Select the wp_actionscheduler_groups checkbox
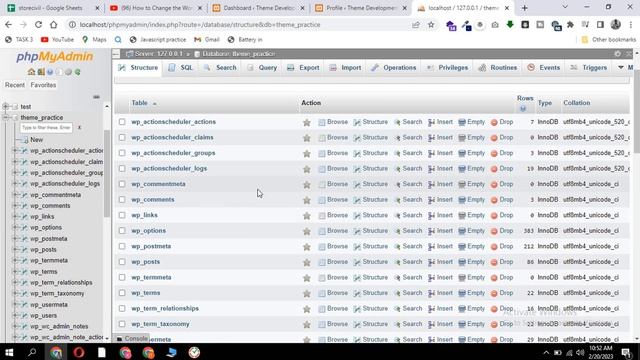The width and height of the screenshot is (640, 360). pos(122,153)
